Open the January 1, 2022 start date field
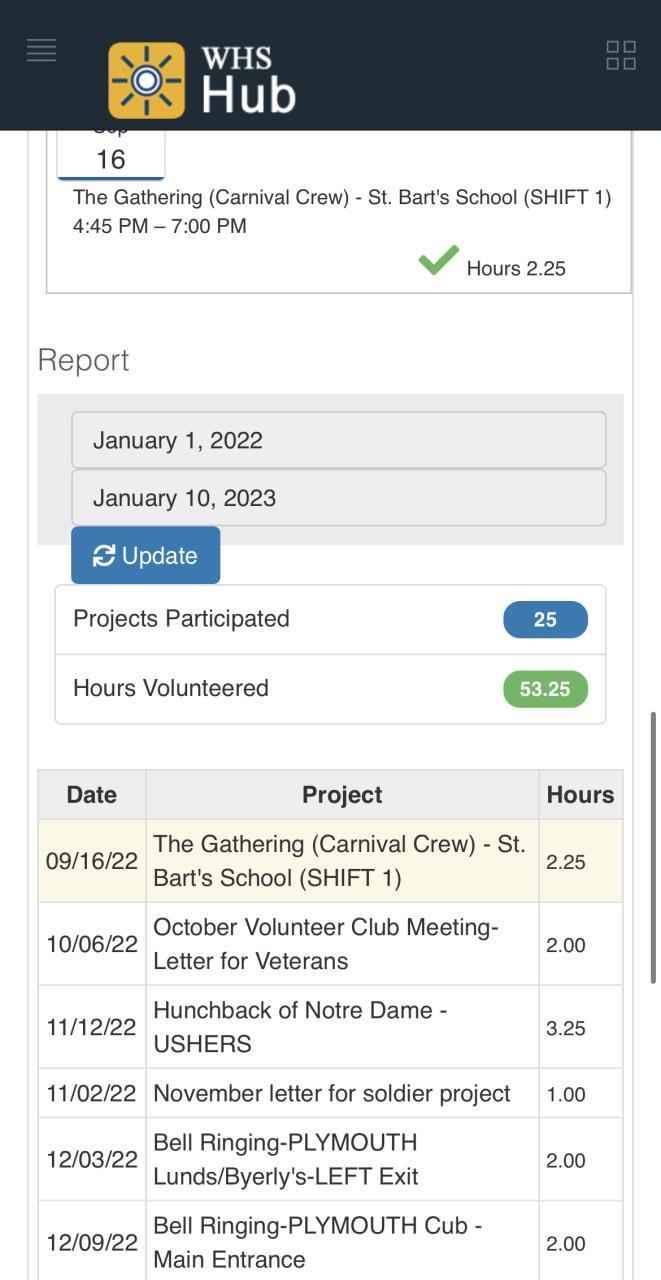Screen dimensions: 661x1280 pyautogui.click(x=338, y=440)
